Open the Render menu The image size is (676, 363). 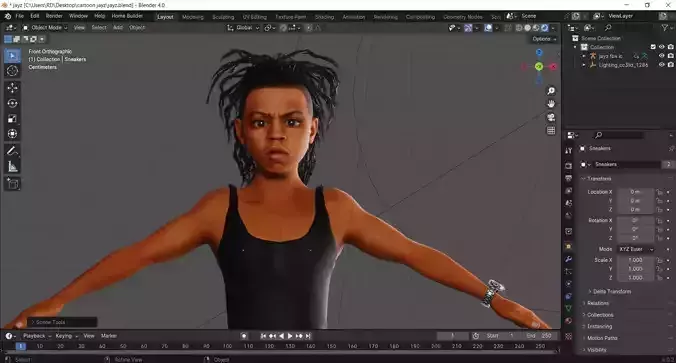tap(54, 16)
